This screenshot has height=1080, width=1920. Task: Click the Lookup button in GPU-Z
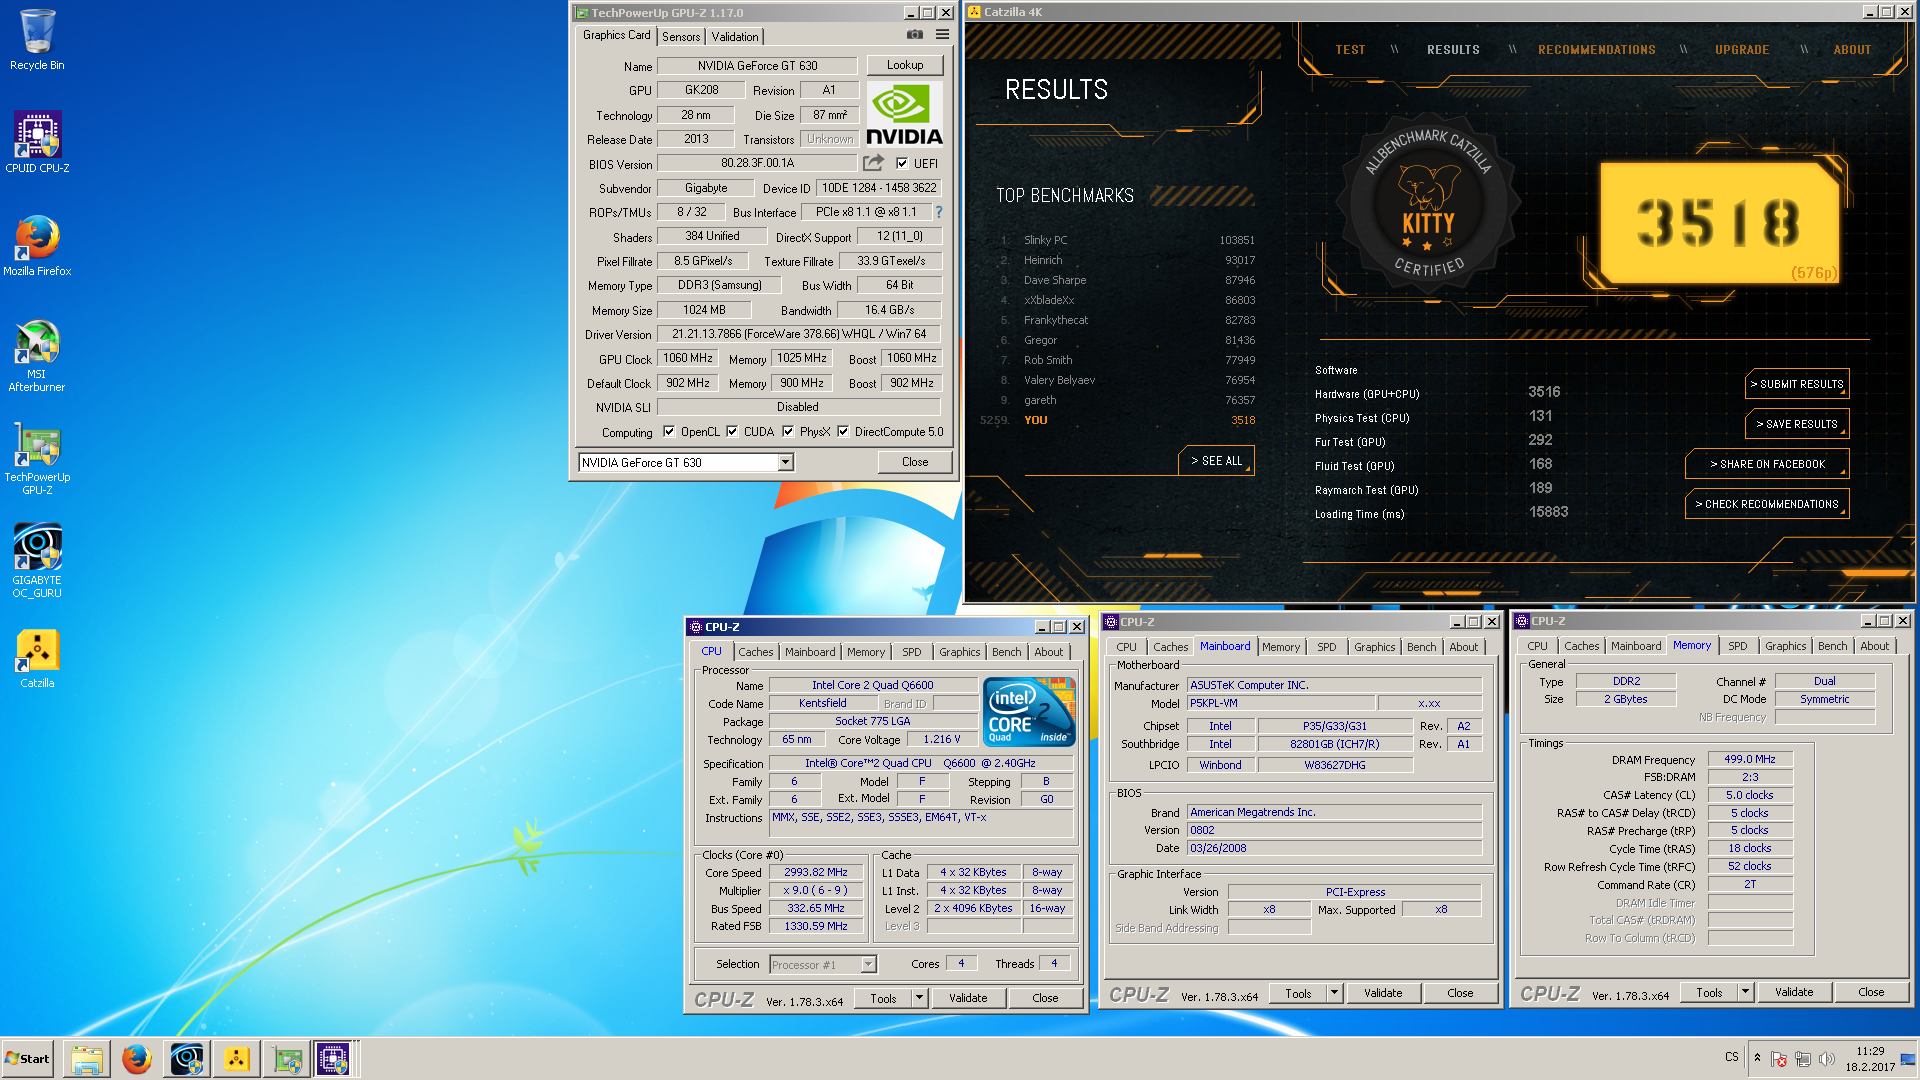pos(905,65)
